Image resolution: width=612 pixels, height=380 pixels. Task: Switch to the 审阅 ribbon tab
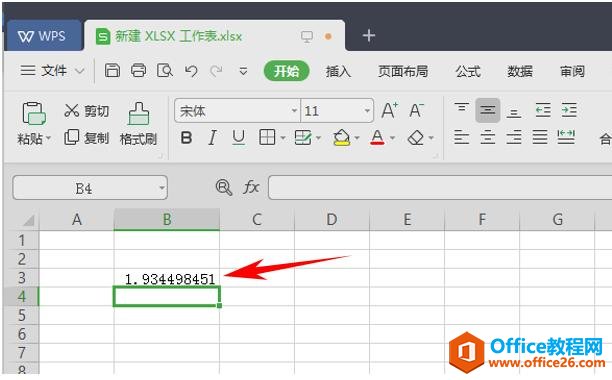tap(572, 71)
